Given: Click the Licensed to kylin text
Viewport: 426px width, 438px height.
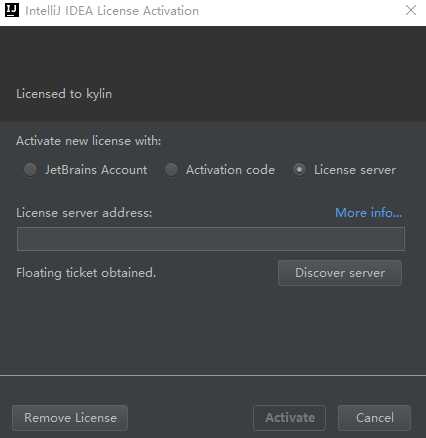Looking at the screenshot, I should [64, 94].
